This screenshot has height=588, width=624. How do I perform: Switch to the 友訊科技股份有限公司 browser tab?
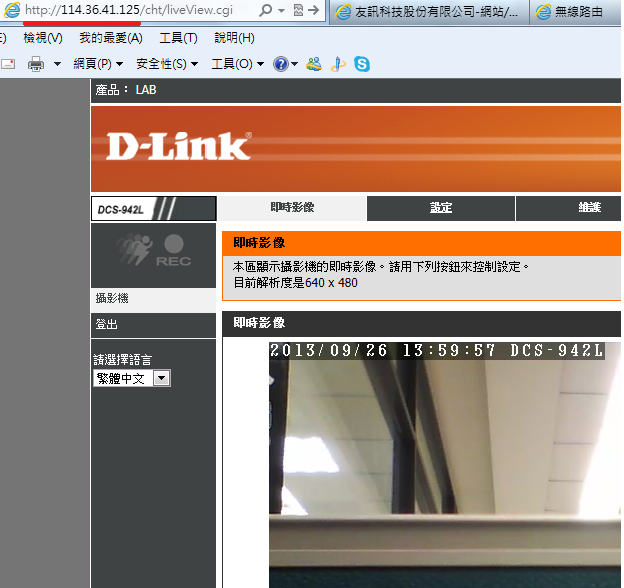click(429, 12)
